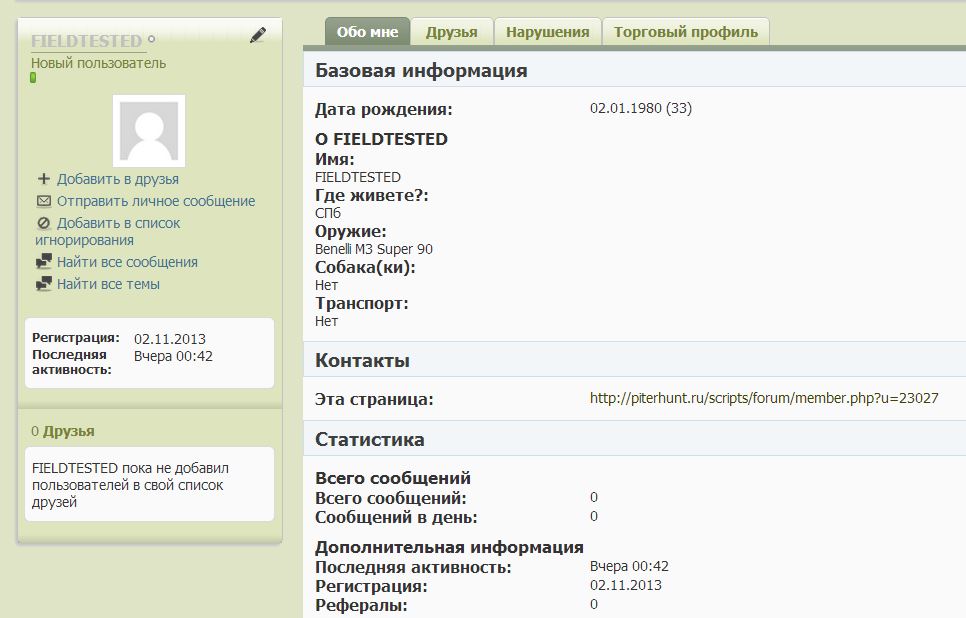Click the offline status circle beside FIELDTESTED
Image resolution: width=966 pixels, height=618 pixels.
[x=152, y=40]
